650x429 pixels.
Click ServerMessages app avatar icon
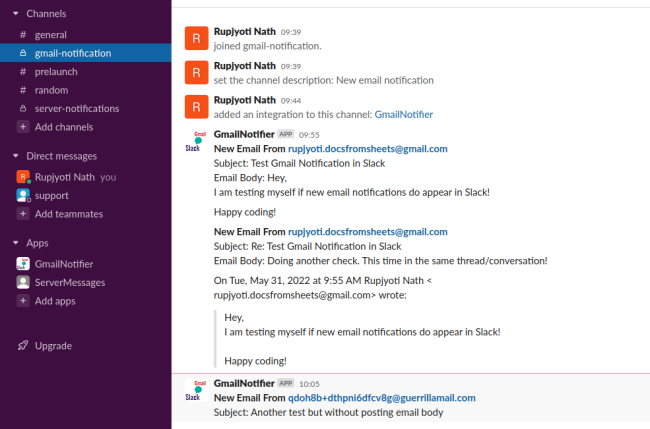23,282
